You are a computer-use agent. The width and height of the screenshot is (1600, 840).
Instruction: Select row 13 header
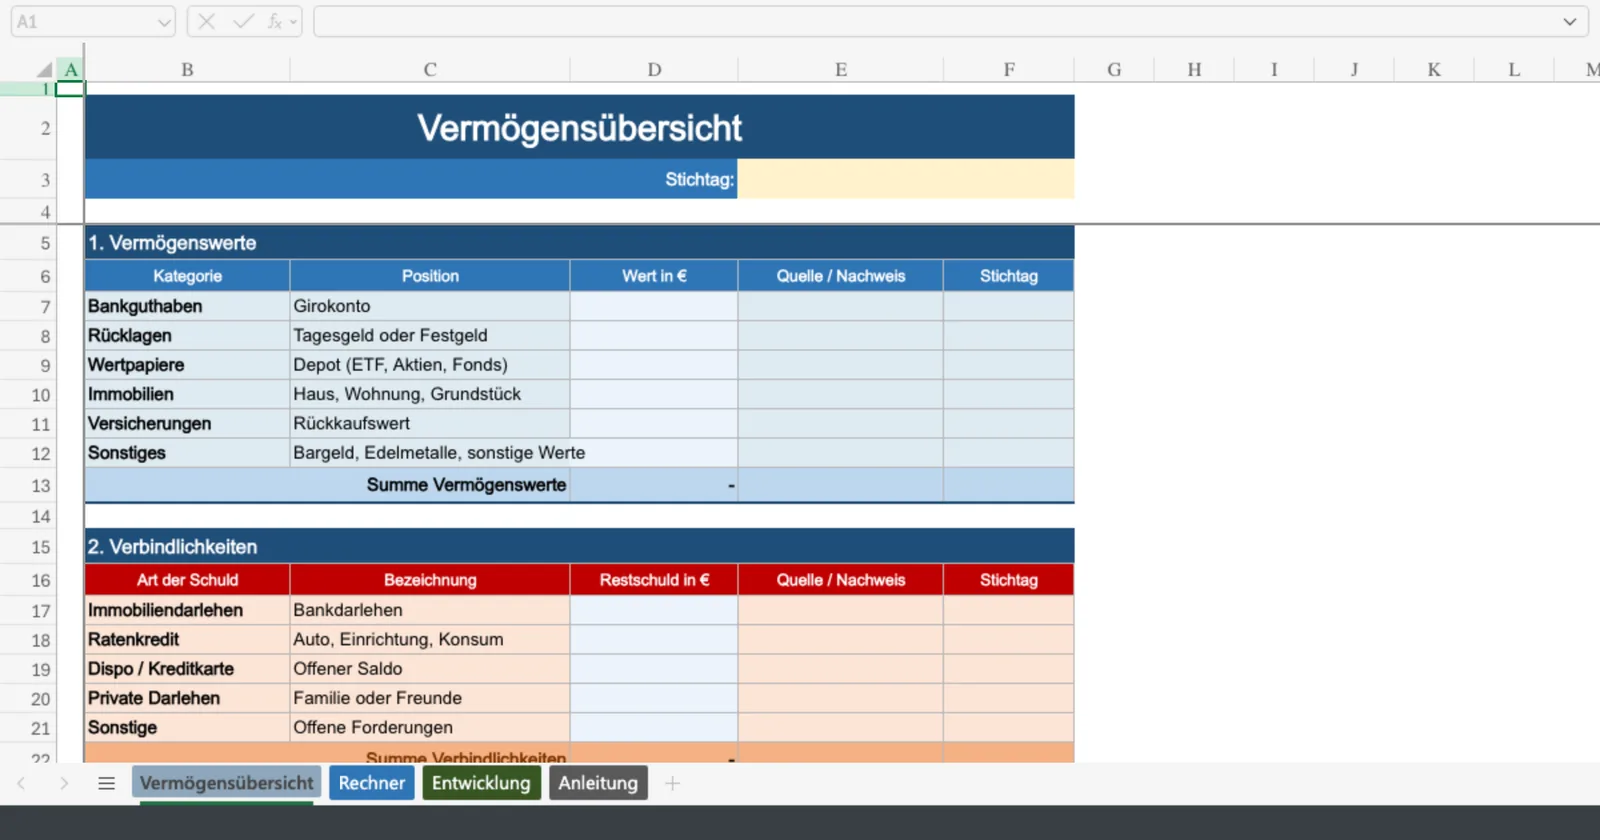pyautogui.click(x=28, y=485)
